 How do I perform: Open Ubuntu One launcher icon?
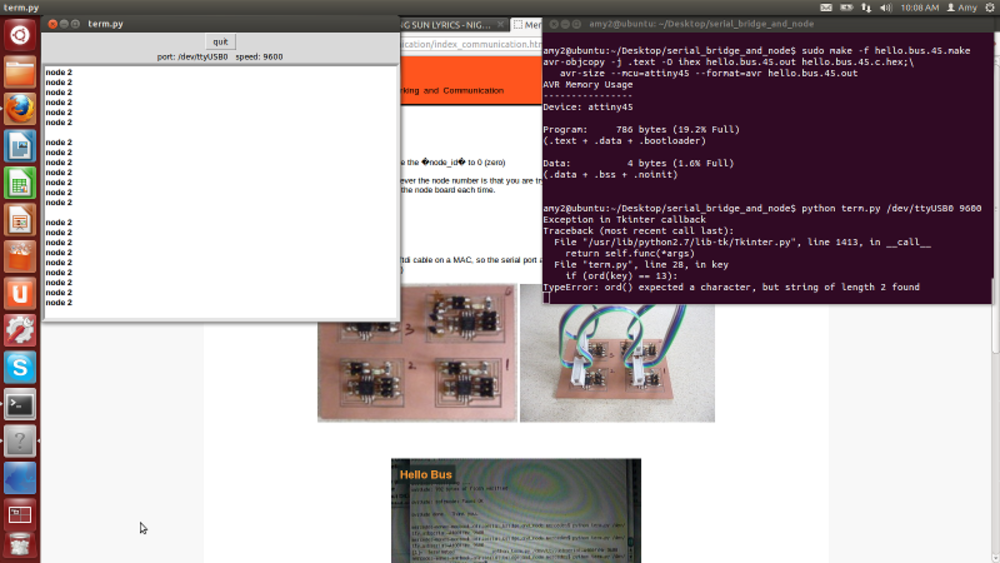[x=20, y=294]
